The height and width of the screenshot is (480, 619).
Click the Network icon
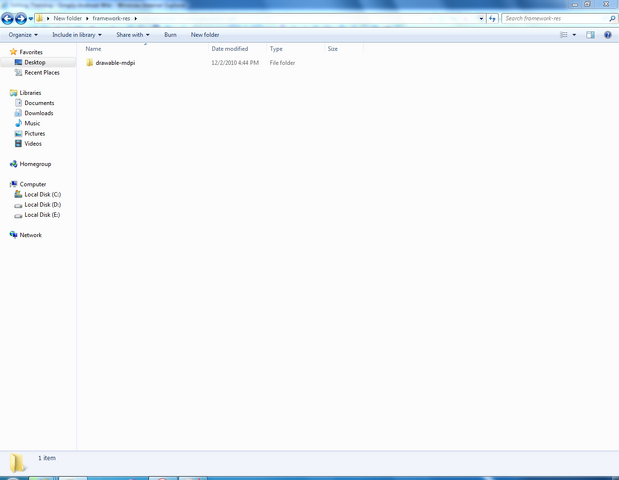pyautogui.click(x=13, y=235)
